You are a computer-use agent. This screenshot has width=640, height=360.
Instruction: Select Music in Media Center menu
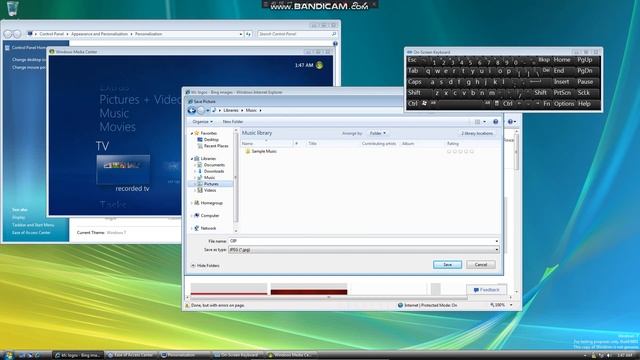click(114, 113)
